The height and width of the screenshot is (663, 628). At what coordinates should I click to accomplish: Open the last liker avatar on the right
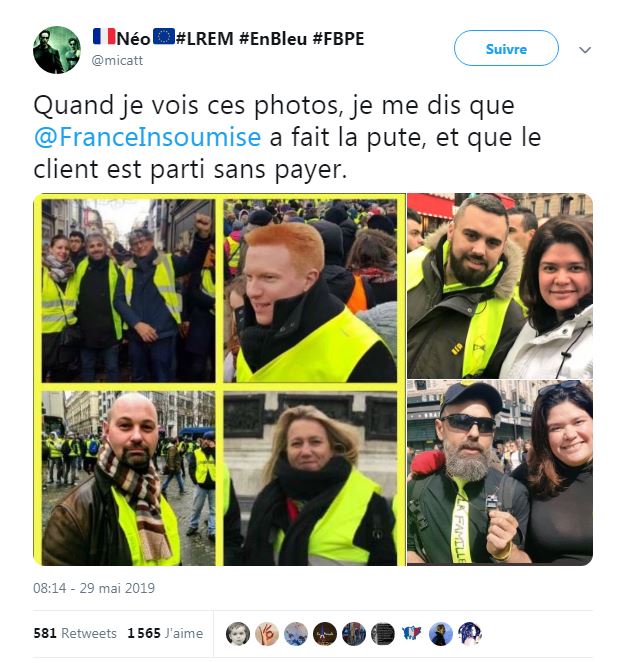[470, 634]
